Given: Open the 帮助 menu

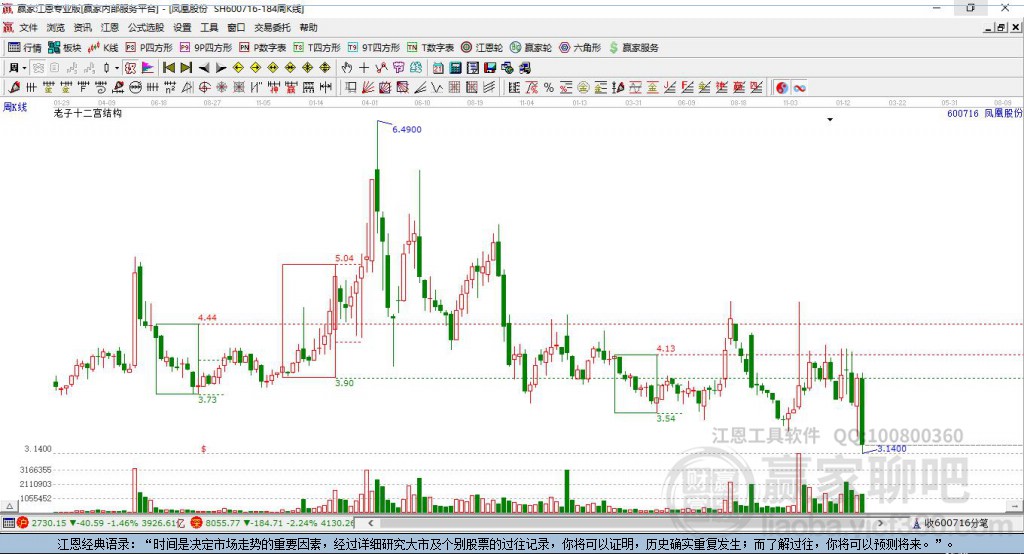Looking at the screenshot, I should pos(308,27).
